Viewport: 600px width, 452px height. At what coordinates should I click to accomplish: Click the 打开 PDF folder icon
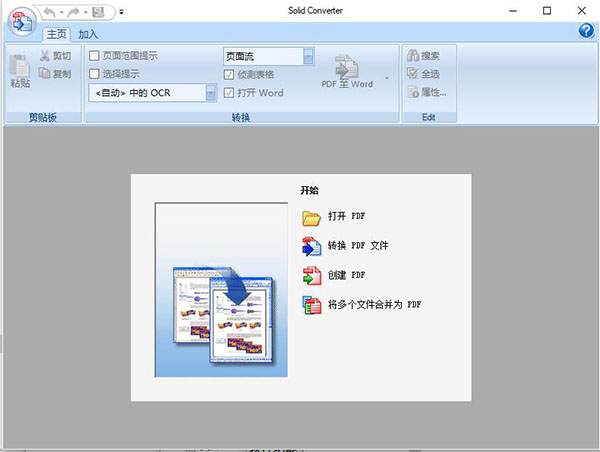[311, 218]
